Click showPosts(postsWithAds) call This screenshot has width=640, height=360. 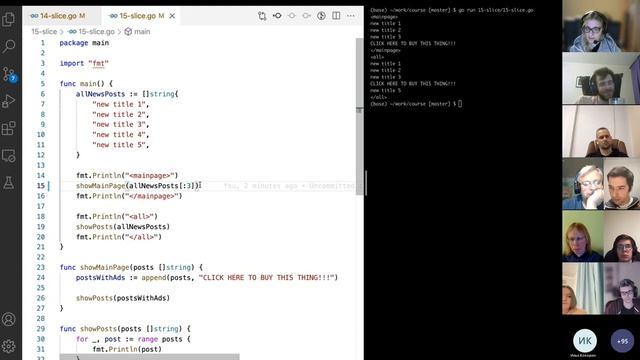pyautogui.click(x=123, y=298)
